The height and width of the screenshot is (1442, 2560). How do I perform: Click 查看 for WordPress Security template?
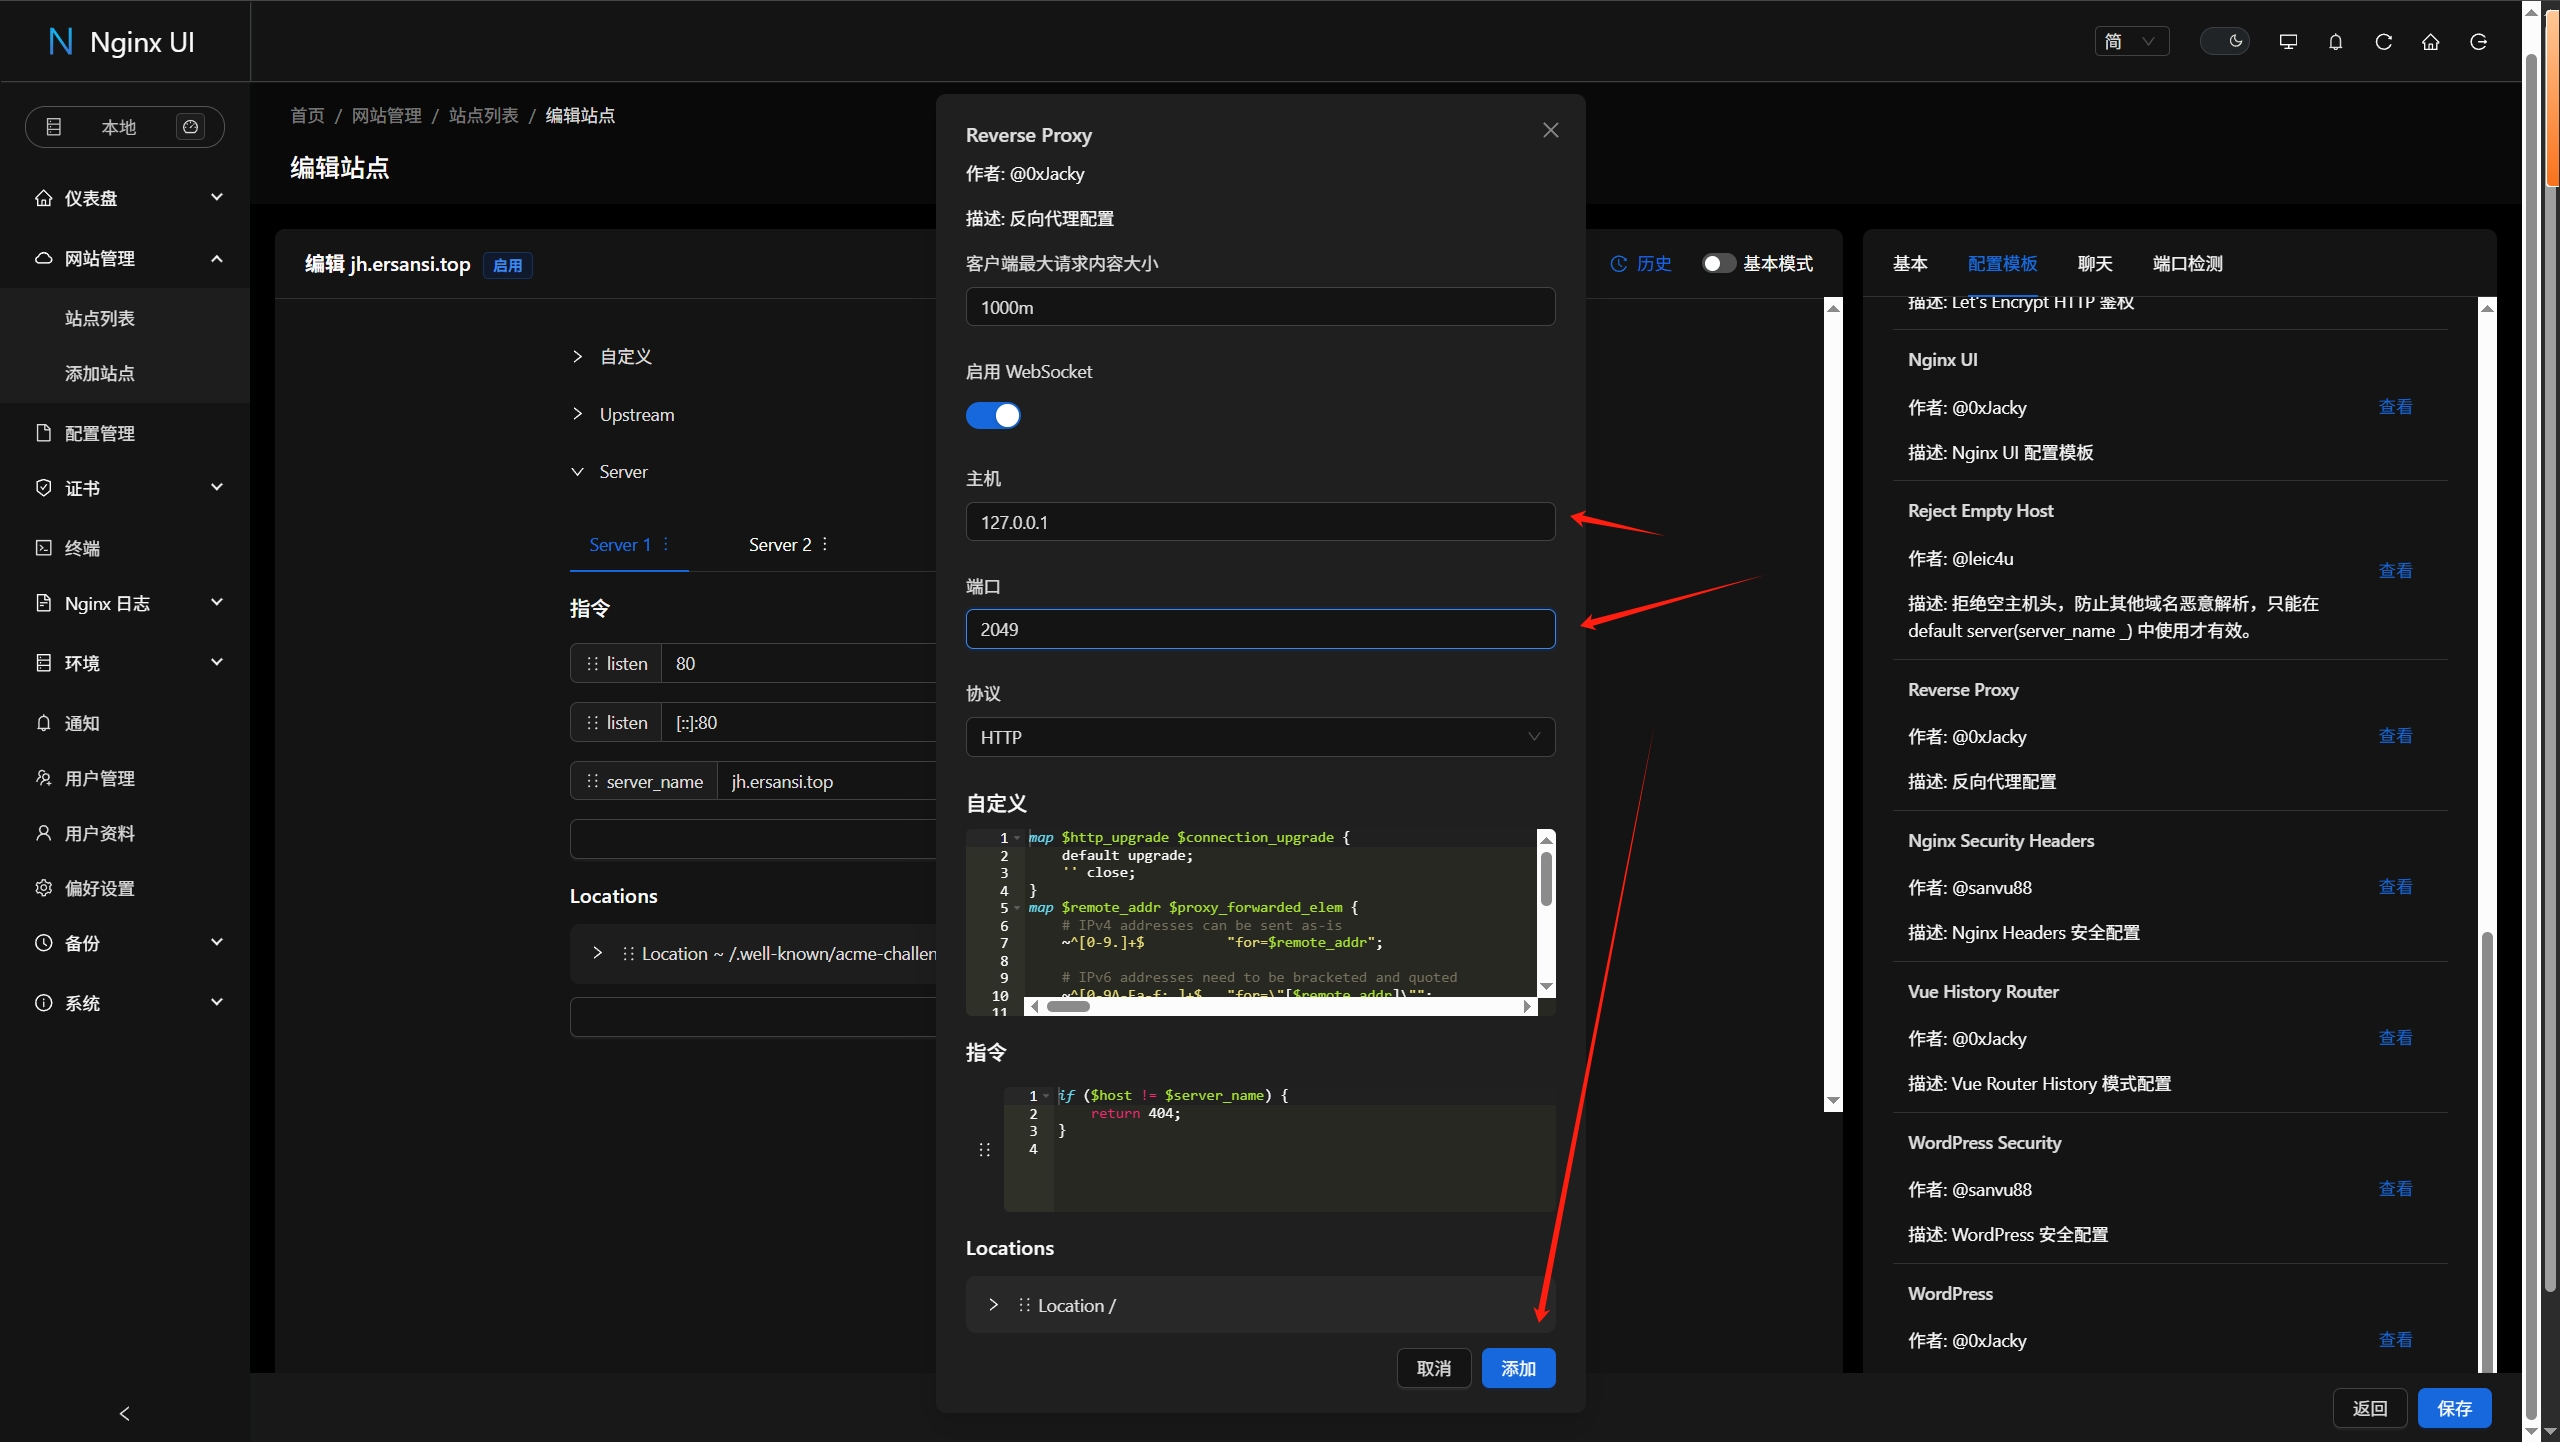[x=2395, y=1189]
